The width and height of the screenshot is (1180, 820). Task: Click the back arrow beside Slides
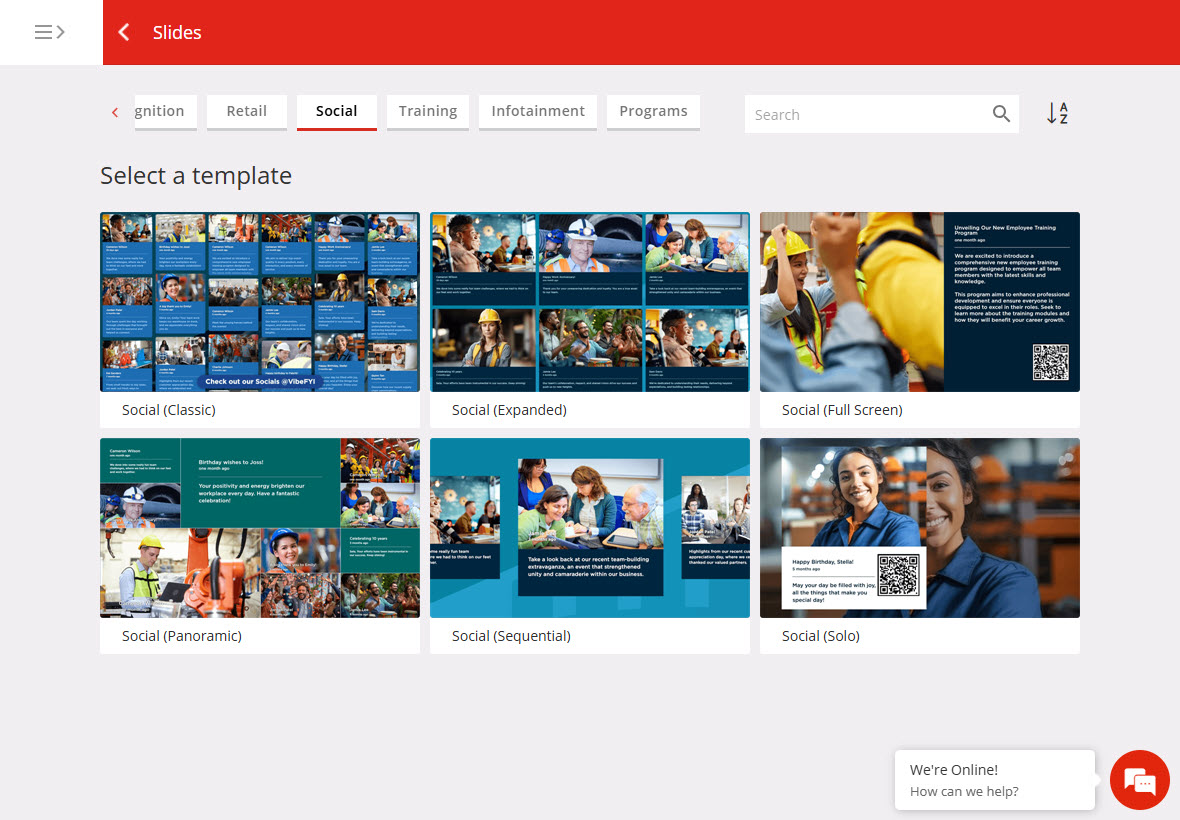click(x=124, y=32)
